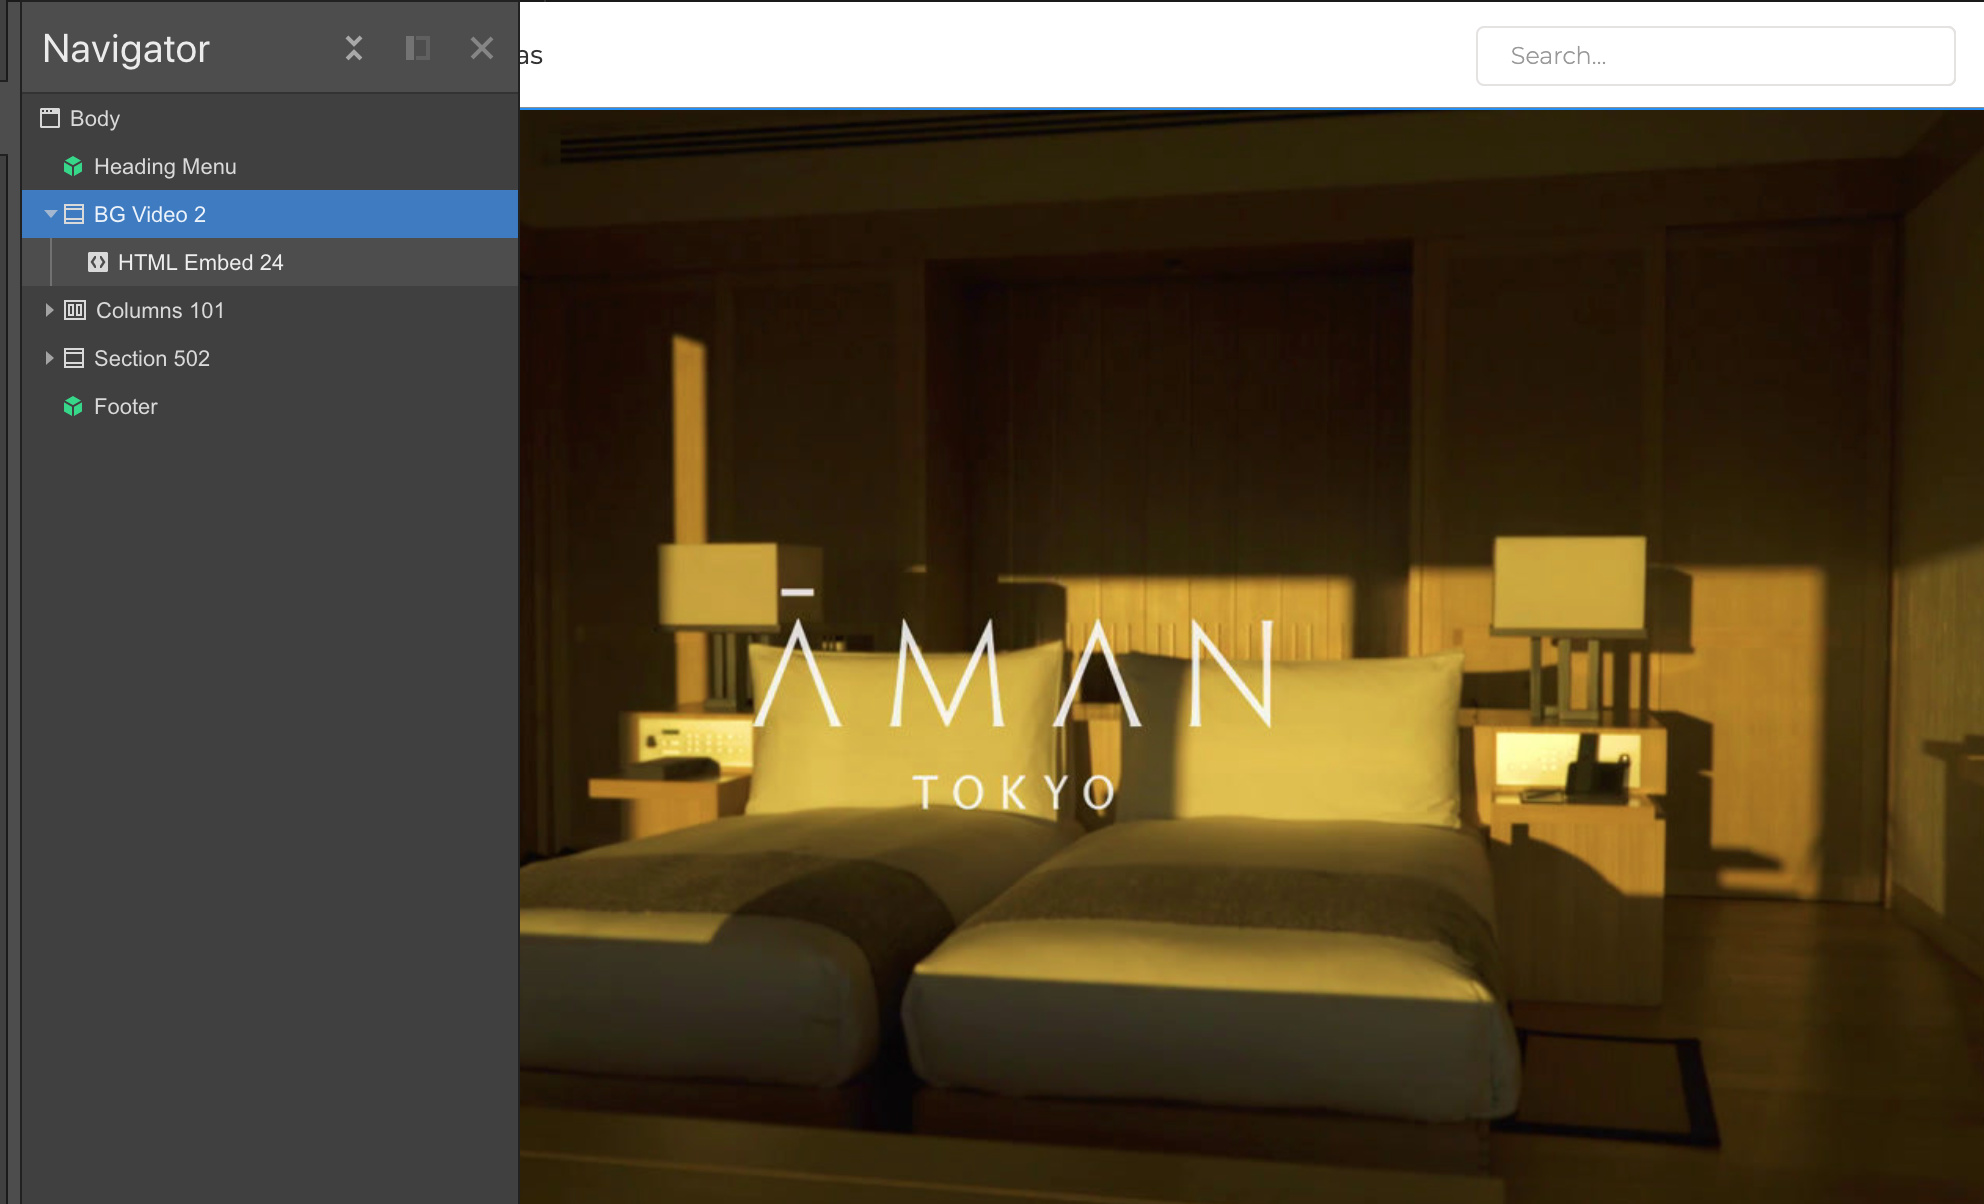Click the BG Video 2 section icon
The image size is (1984, 1204).
(74, 214)
